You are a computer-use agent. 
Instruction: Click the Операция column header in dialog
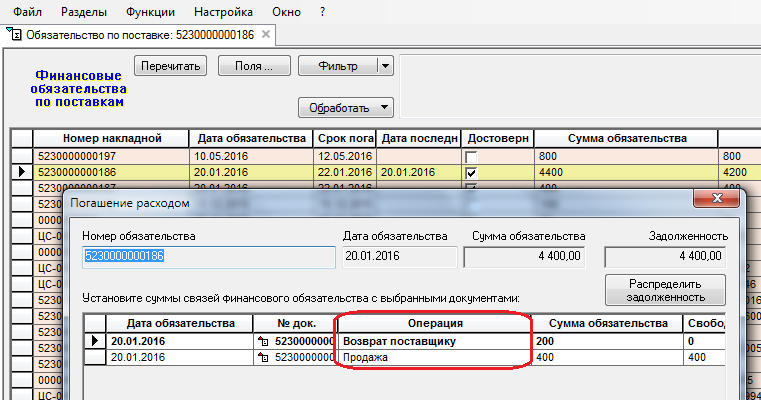tap(435, 323)
